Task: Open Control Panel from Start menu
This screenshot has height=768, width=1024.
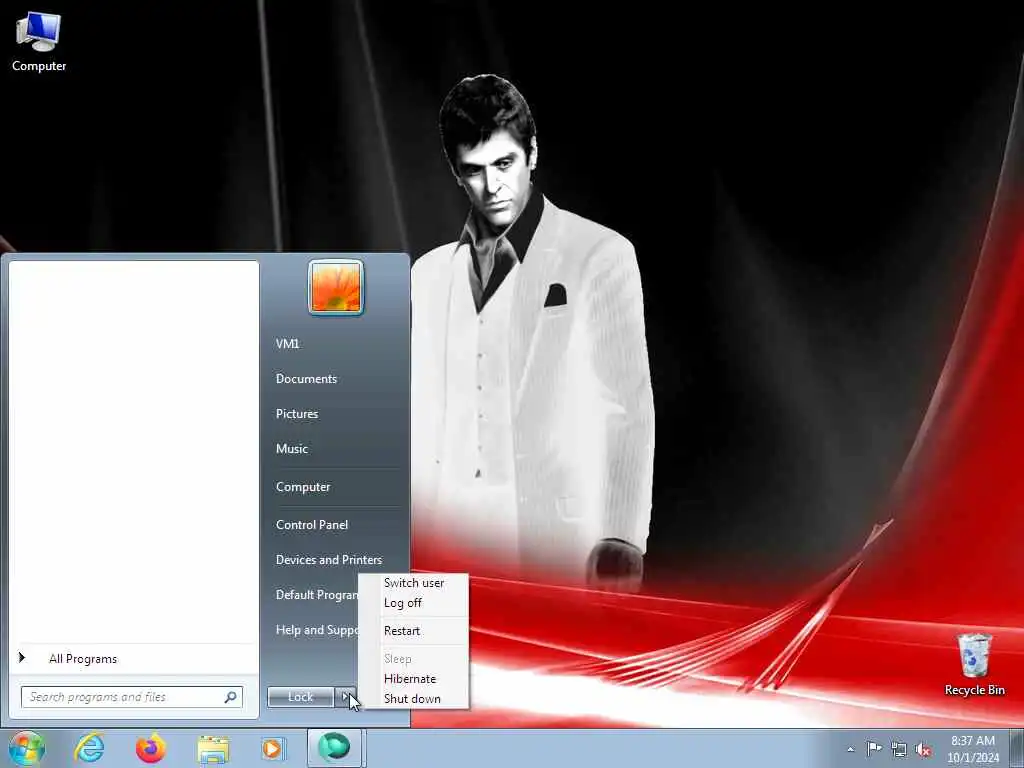Action: (312, 524)
